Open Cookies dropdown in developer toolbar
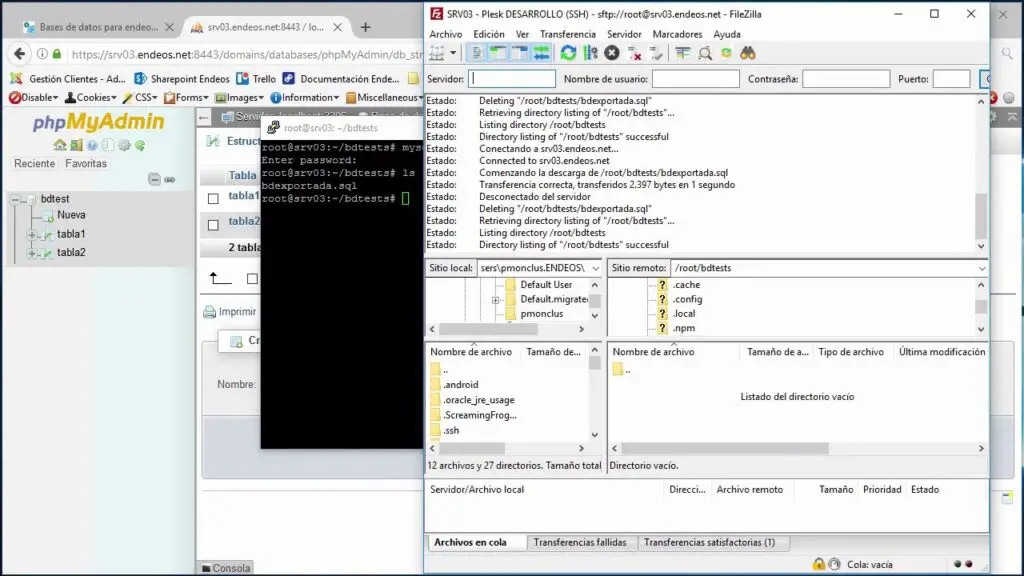 pos(91,97)
